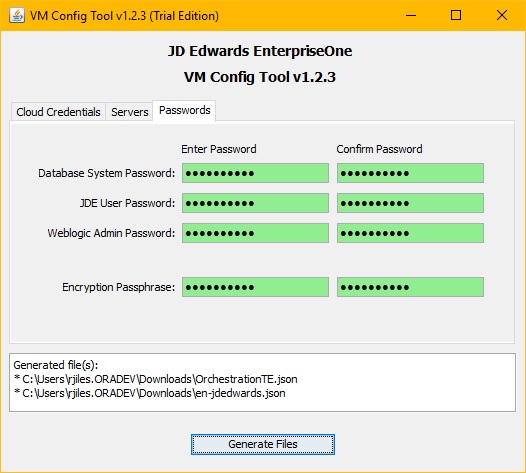The image size is (526, 473).
Task: Select the Encryption Passphrase entry field
Action: (255, 287)
